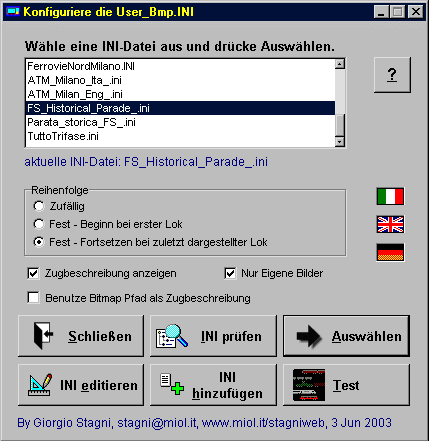
Task: Click the INI hinzufügen button
Action: pyautogui.click(x=213, y=385)
